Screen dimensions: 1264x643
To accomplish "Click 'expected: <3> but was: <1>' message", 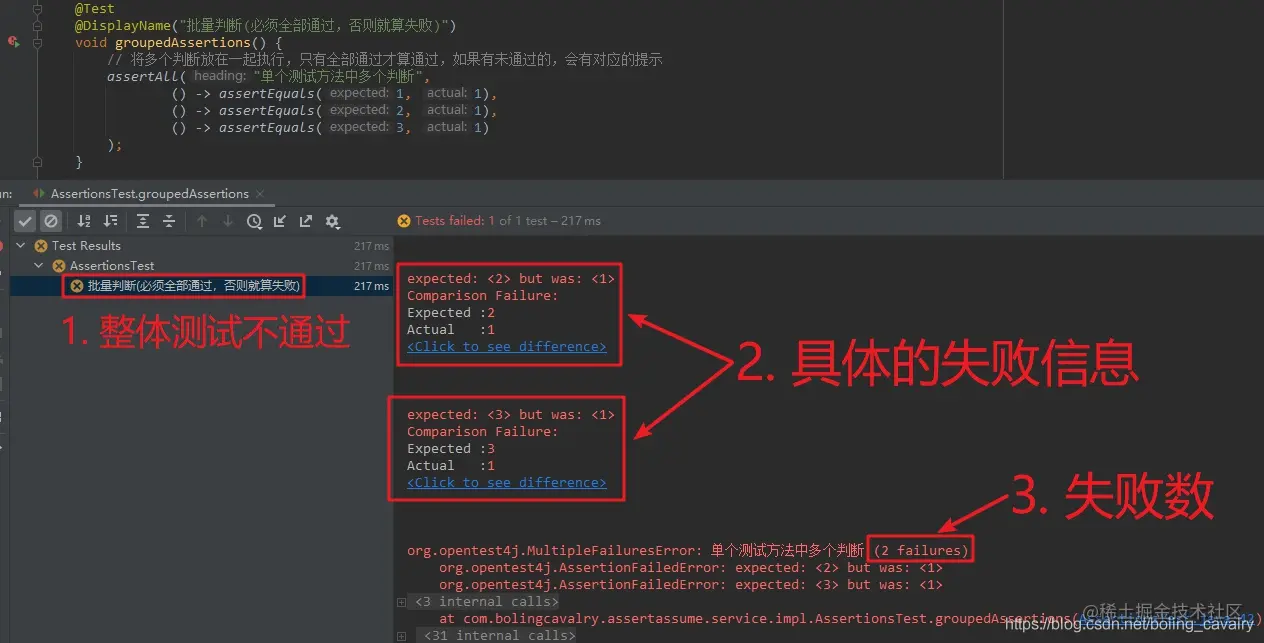I will [510, 414].
